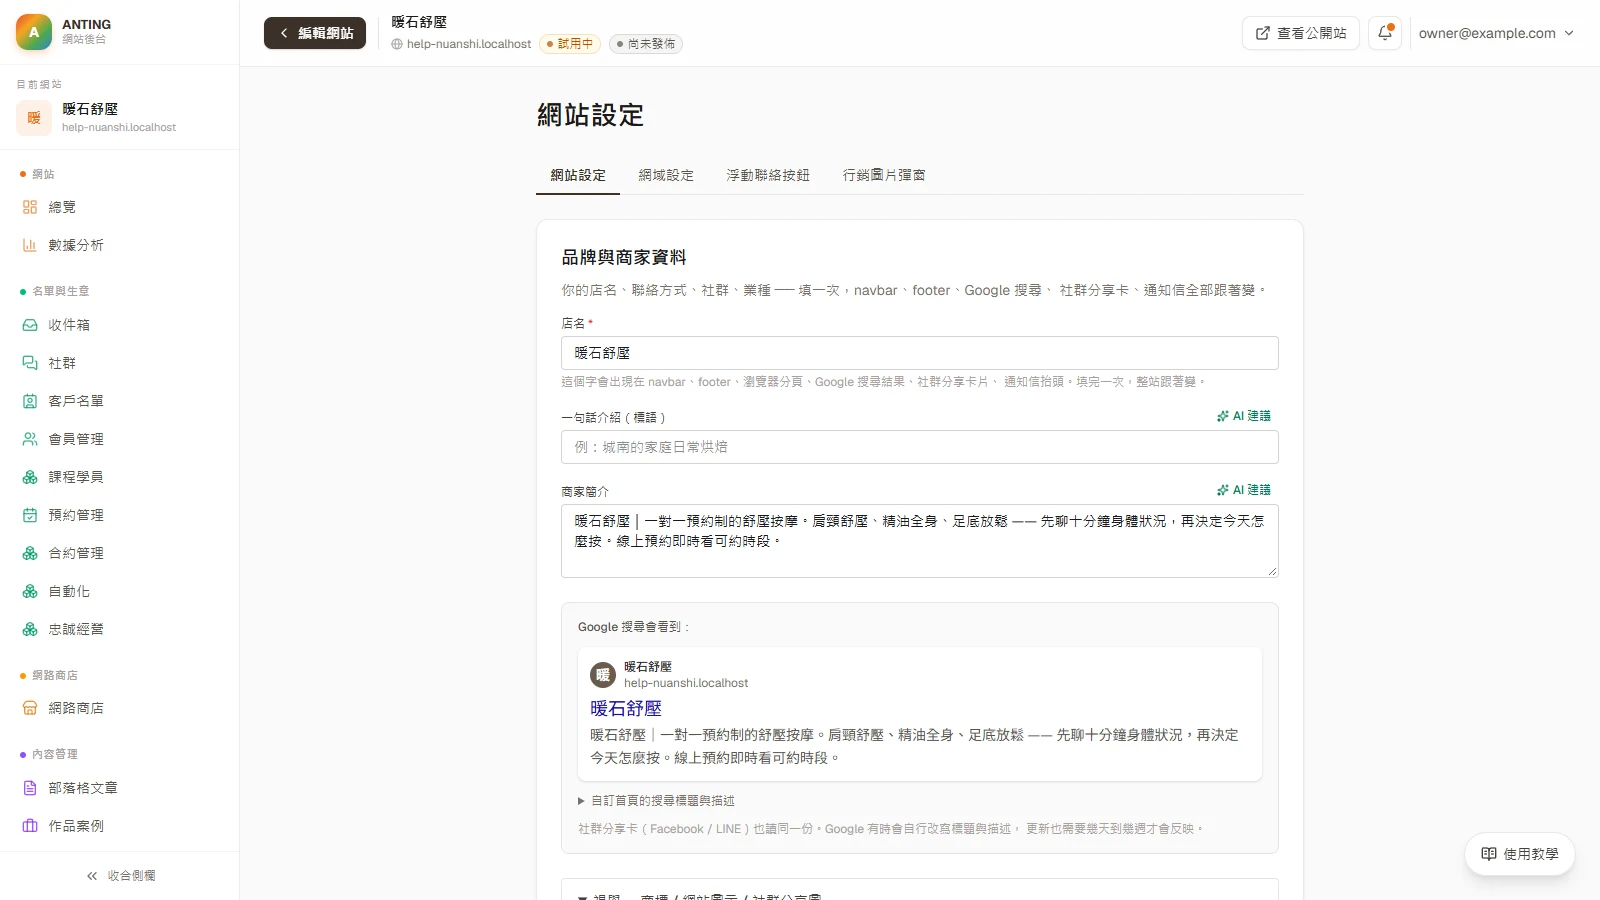Image resolution: width=1600 pixels, height=900 pixels.
Task: Click the 商家簡介 text area
Action: click(x=920, y=541)
